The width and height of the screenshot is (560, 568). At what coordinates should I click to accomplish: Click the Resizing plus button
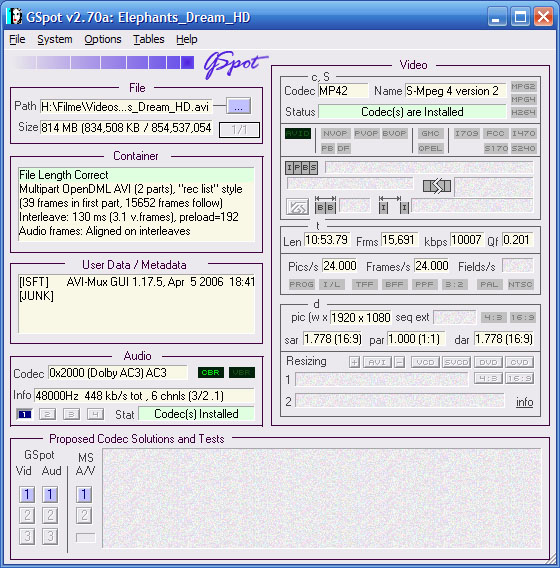tap(354, 362)
